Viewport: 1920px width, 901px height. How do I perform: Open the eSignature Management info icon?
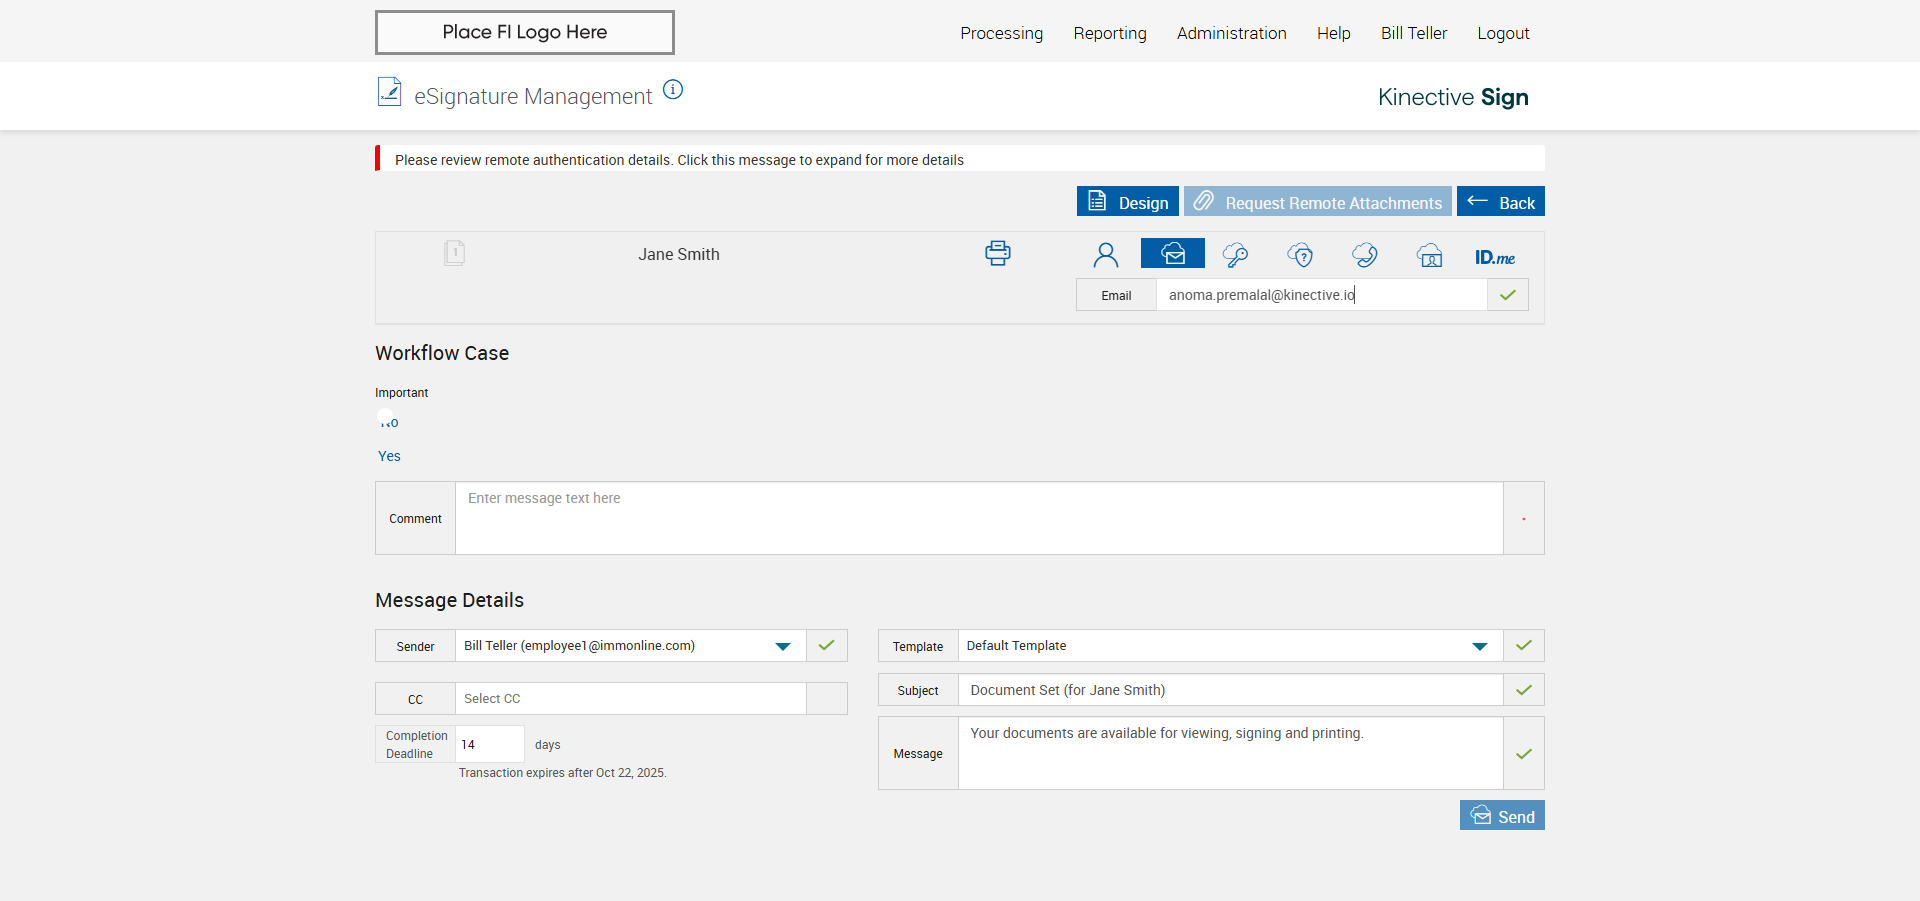point(673,90)
